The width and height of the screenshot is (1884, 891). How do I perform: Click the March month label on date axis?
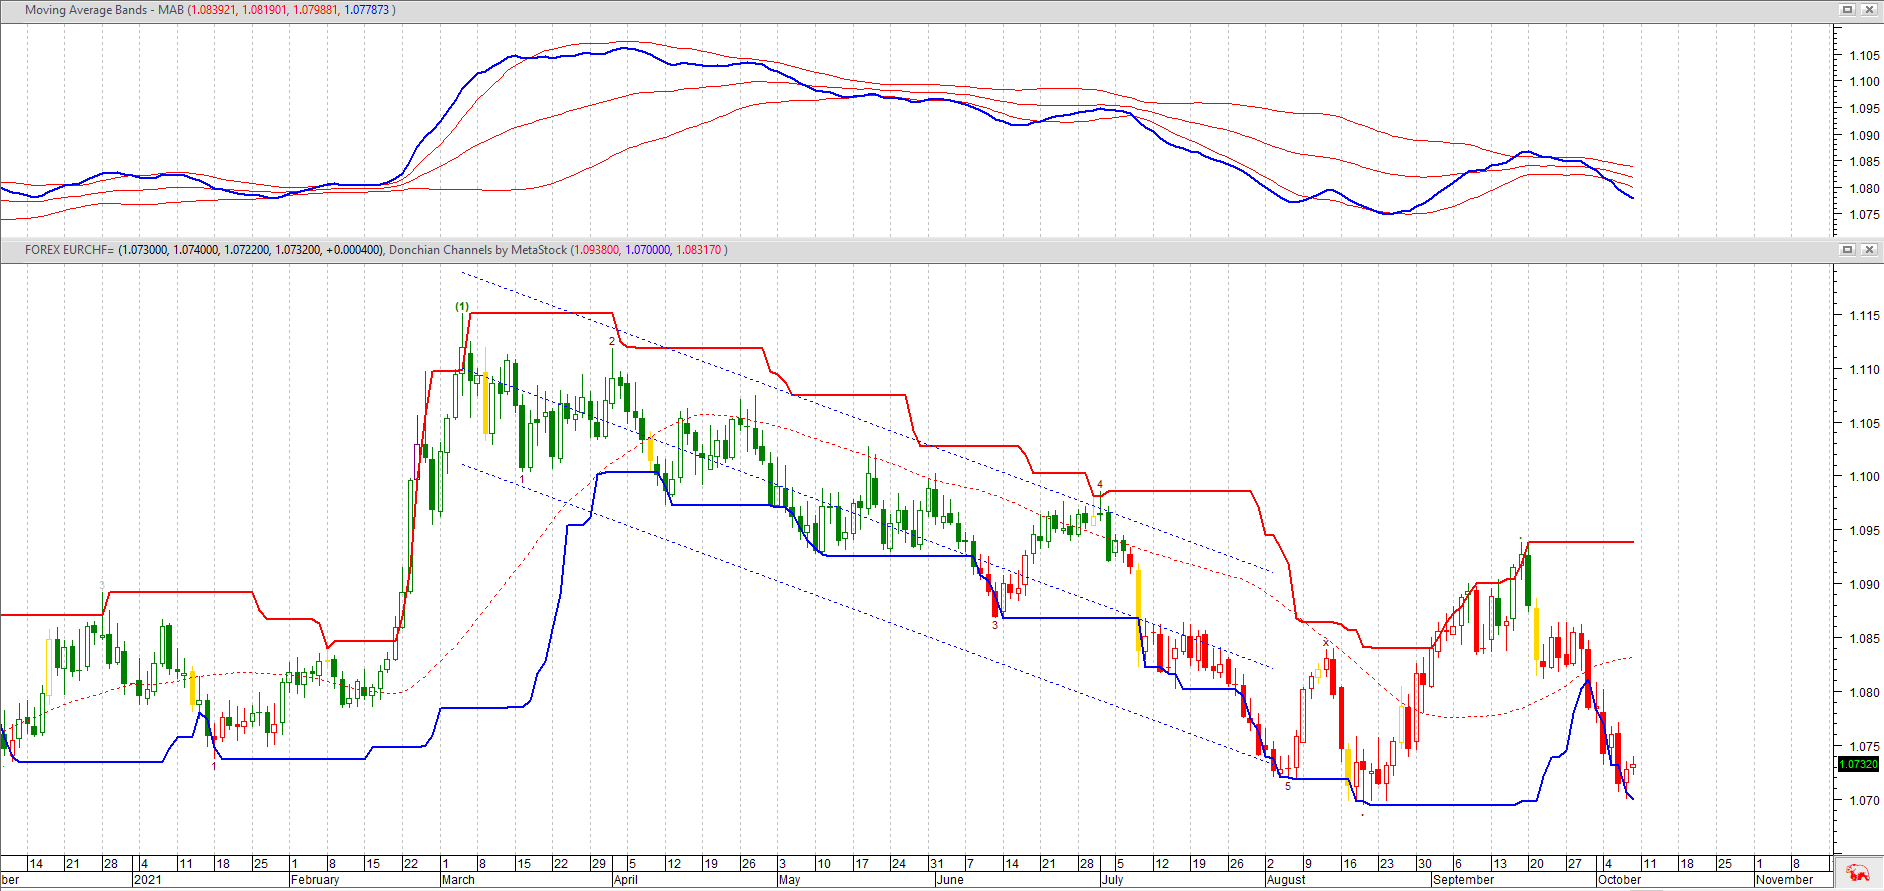[458, 880]
